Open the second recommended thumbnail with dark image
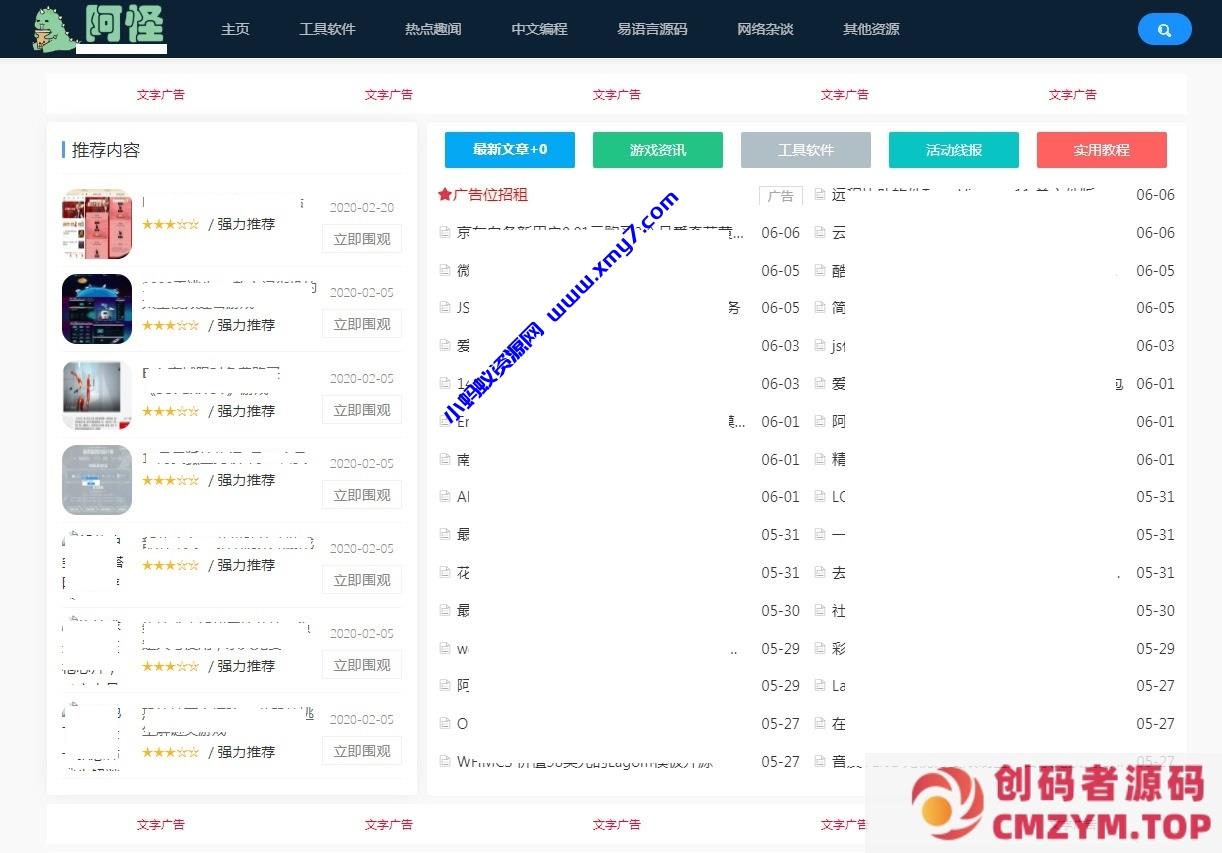 pyautogui.click(x=97, y=309)
